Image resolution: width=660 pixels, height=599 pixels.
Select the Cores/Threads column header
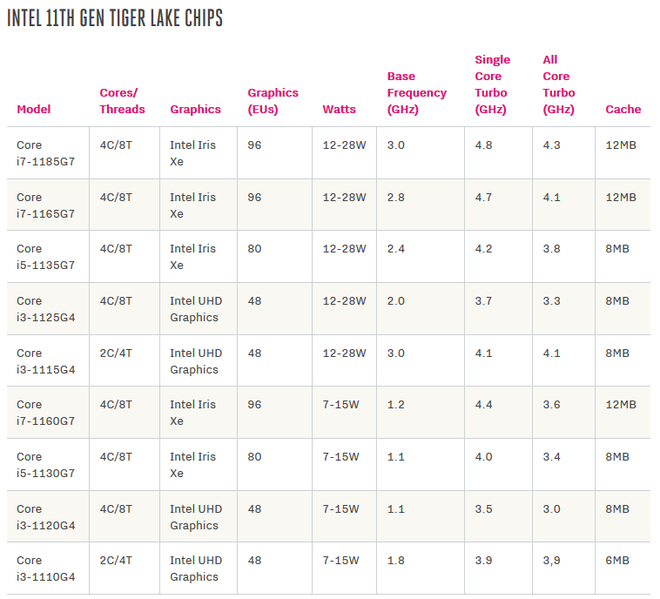pos(122,101)
